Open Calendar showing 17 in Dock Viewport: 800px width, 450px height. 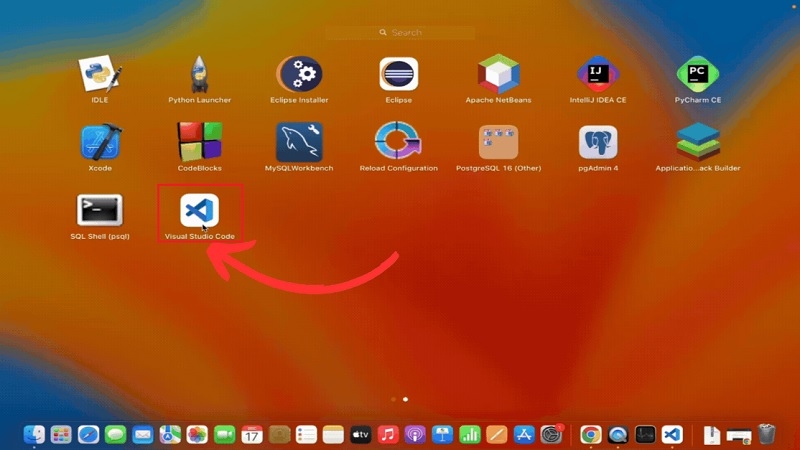point(252,435)
